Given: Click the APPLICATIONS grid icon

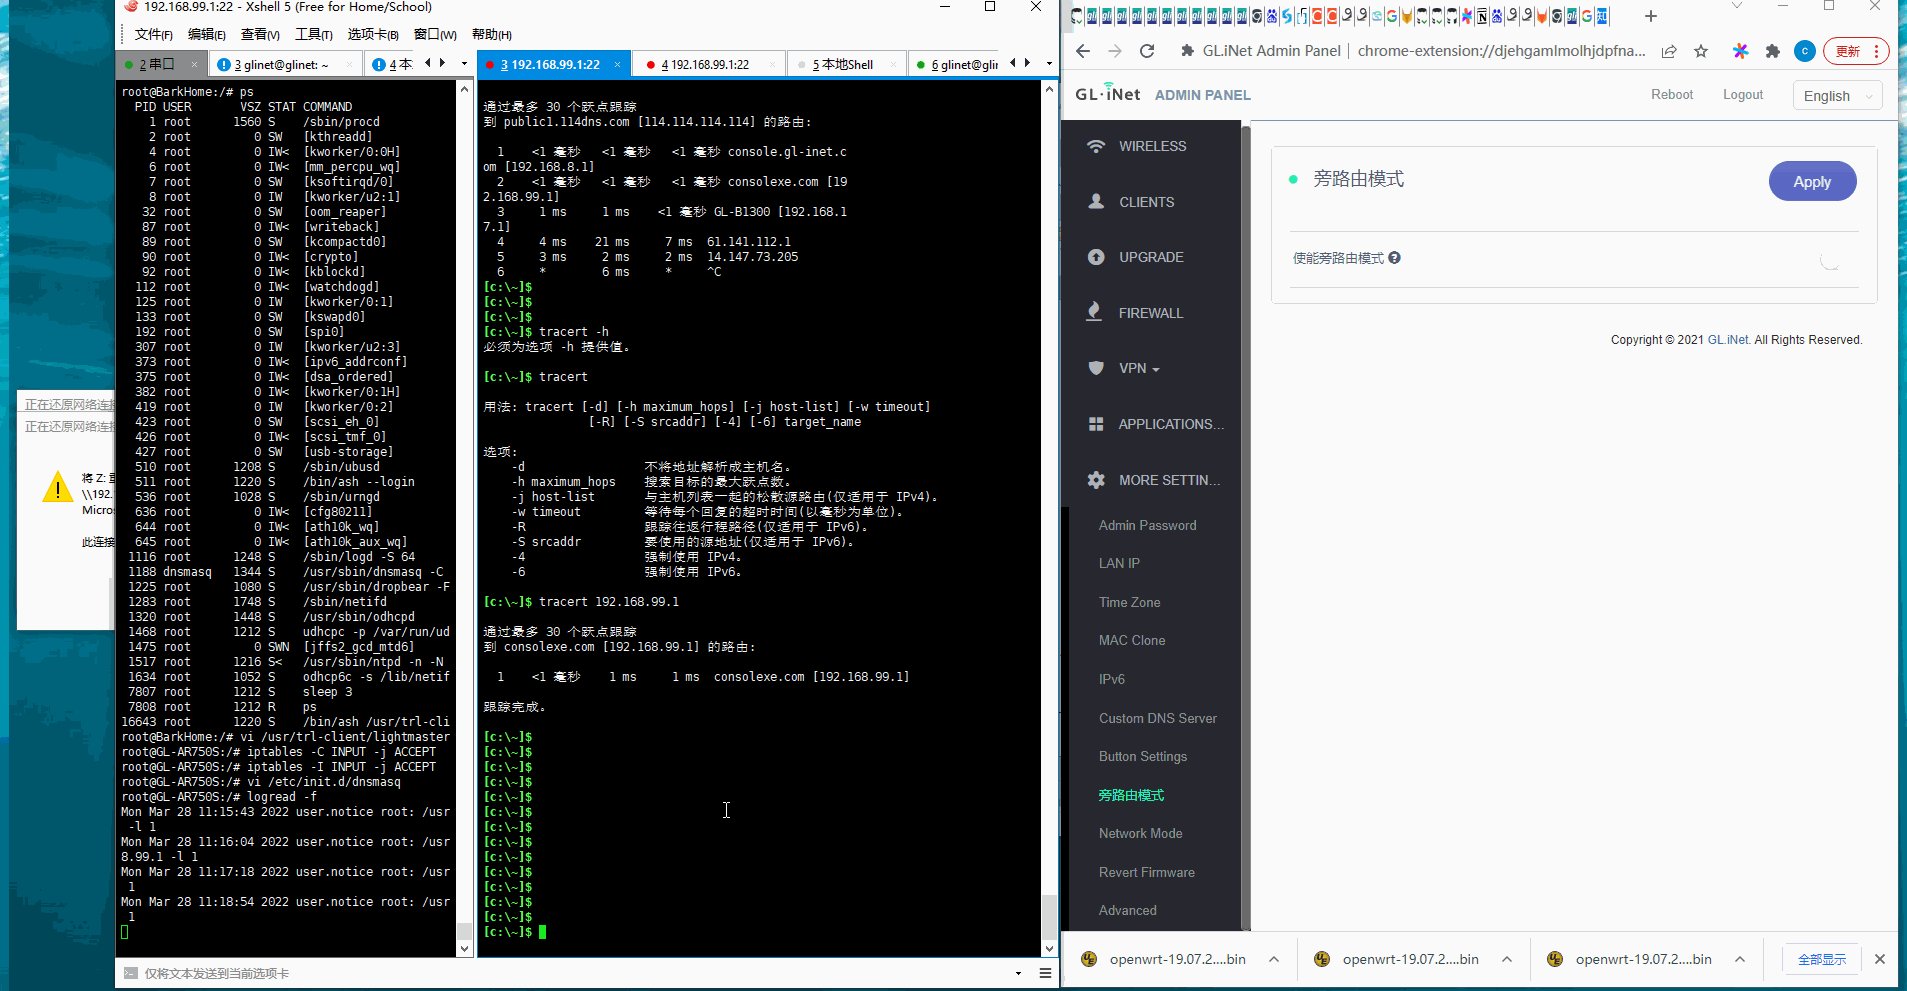Looking at the screenshot, I should pos(1096,424).
